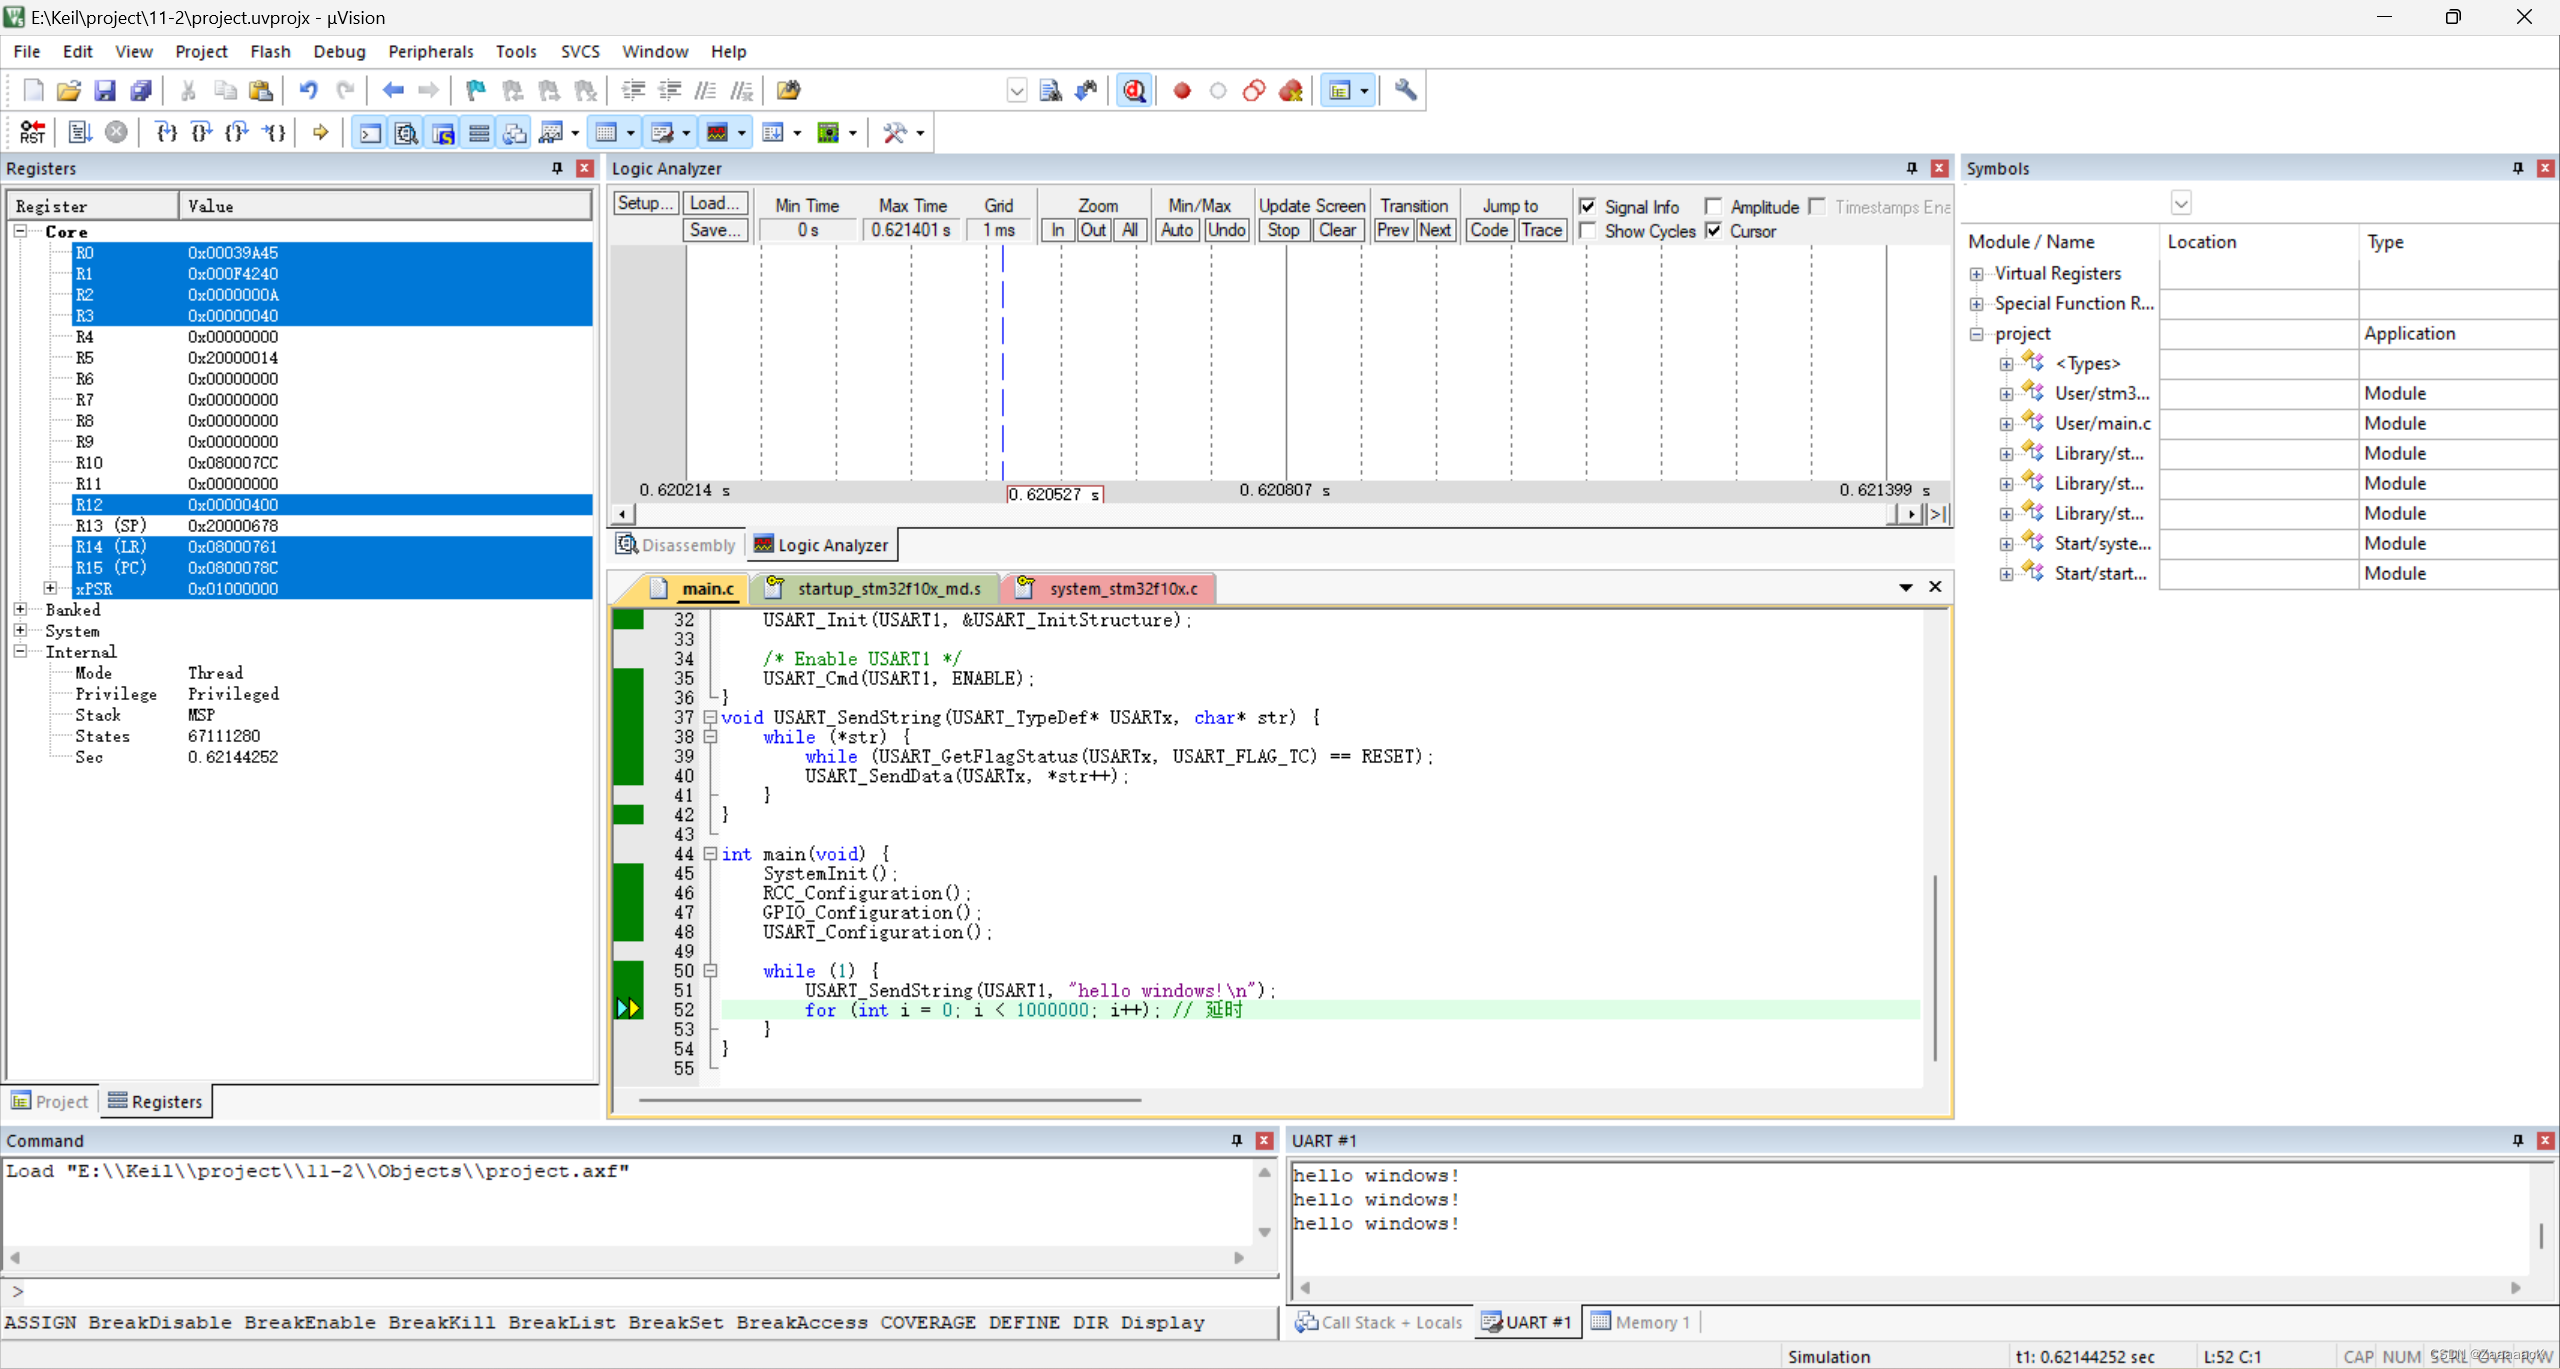Click Setup... in Logic Analyzer
Image resolution: width=2560 pixels, height=1369 pixels.
pyautogui.click(x=645, y=203)
